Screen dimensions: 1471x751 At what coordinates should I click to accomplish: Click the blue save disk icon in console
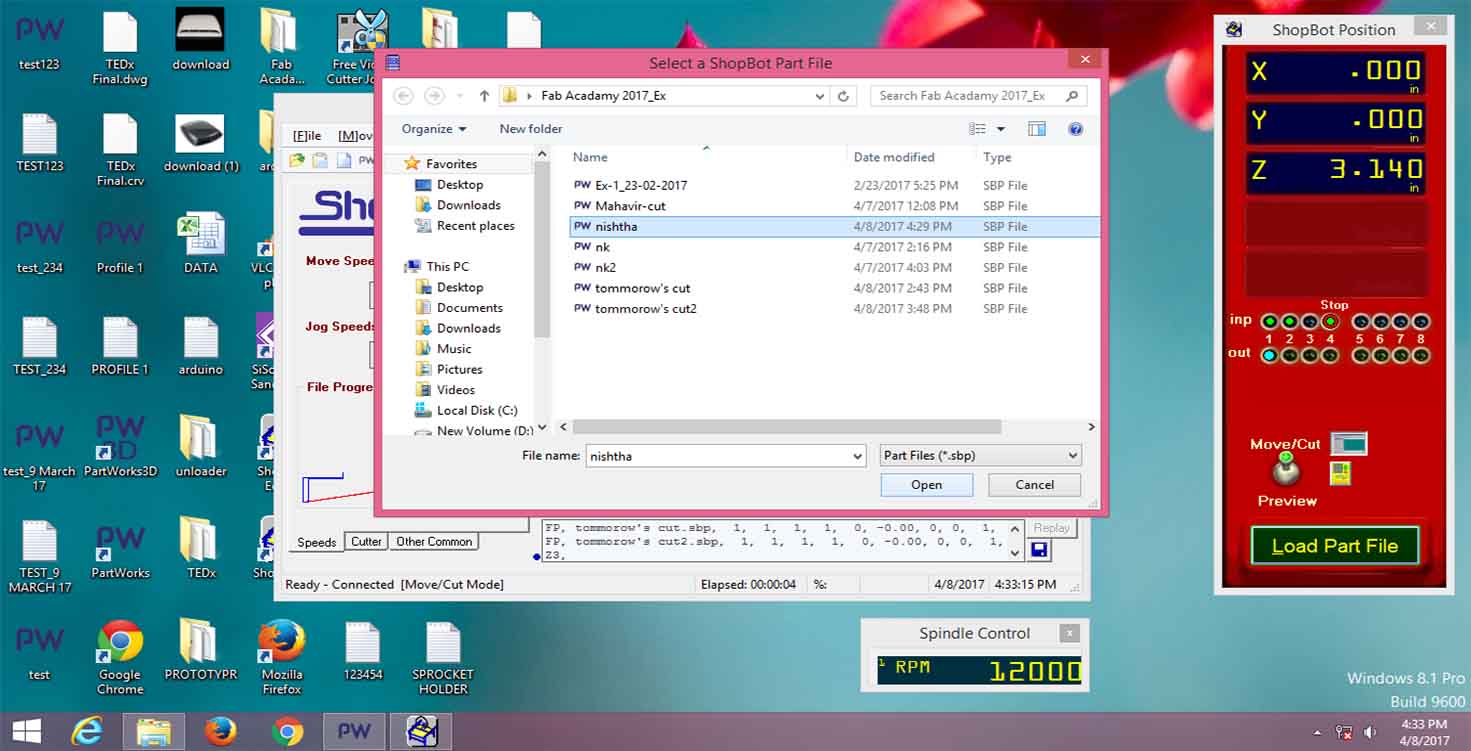[x=1038, y=550]
